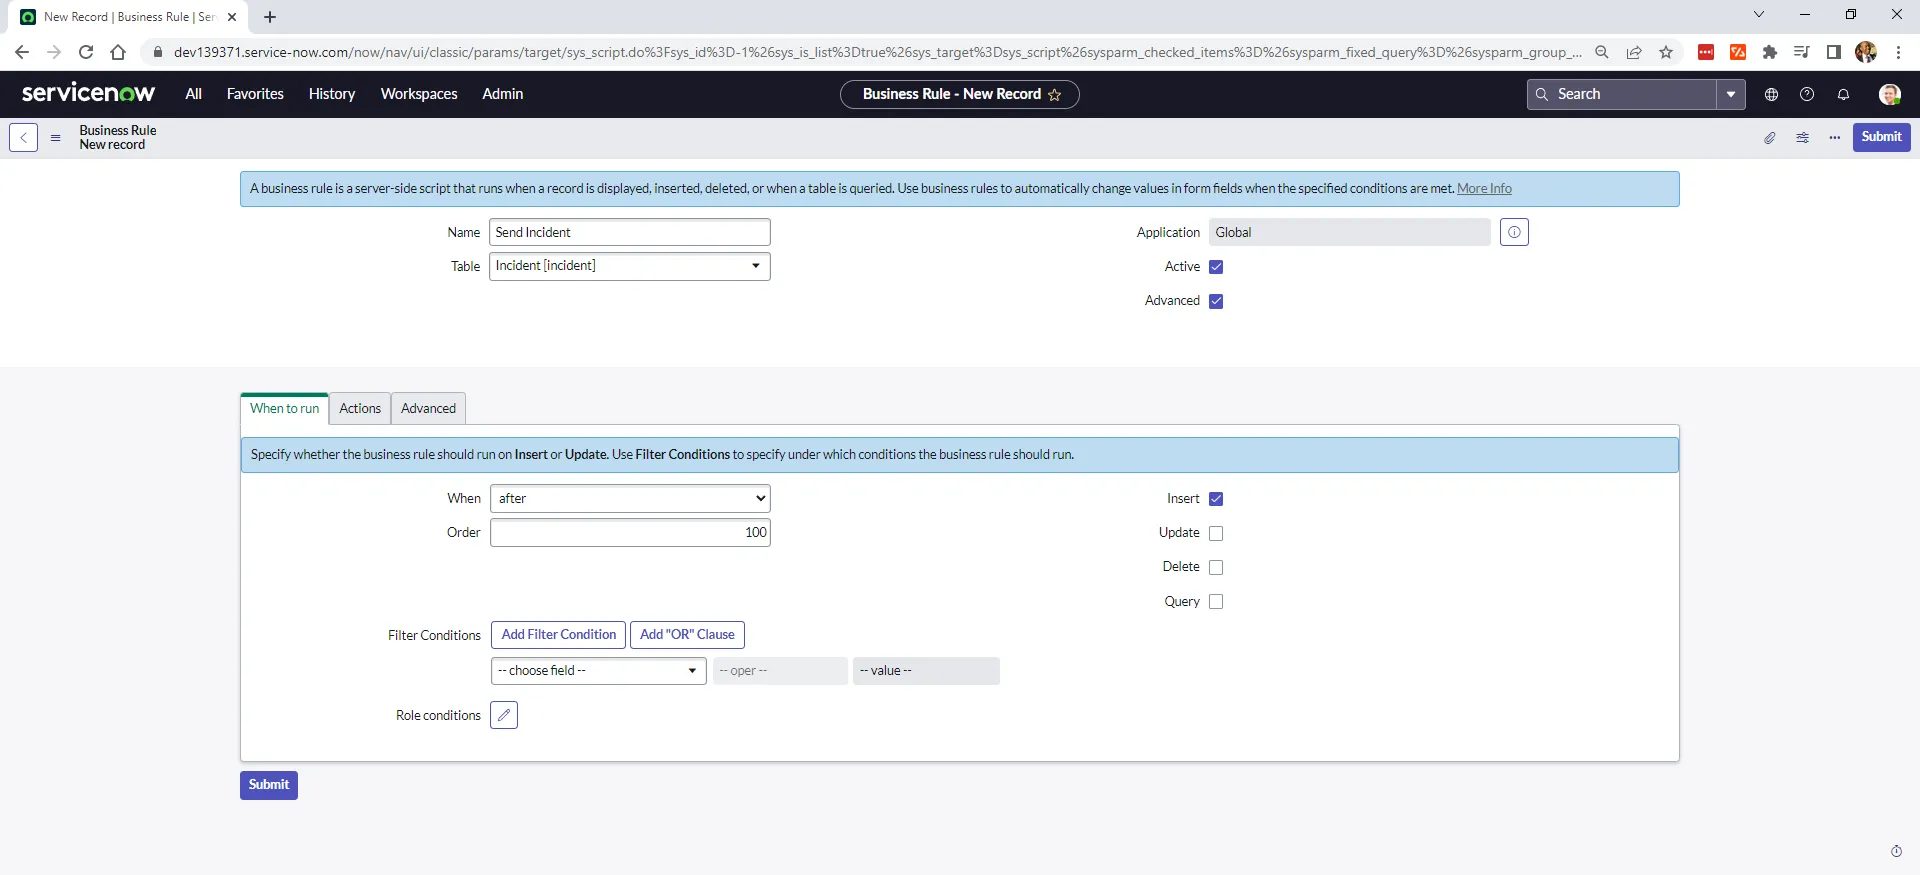Open the scope globe icon in header
Viewport: 1920px width, 875px height.
point(1771,94)
